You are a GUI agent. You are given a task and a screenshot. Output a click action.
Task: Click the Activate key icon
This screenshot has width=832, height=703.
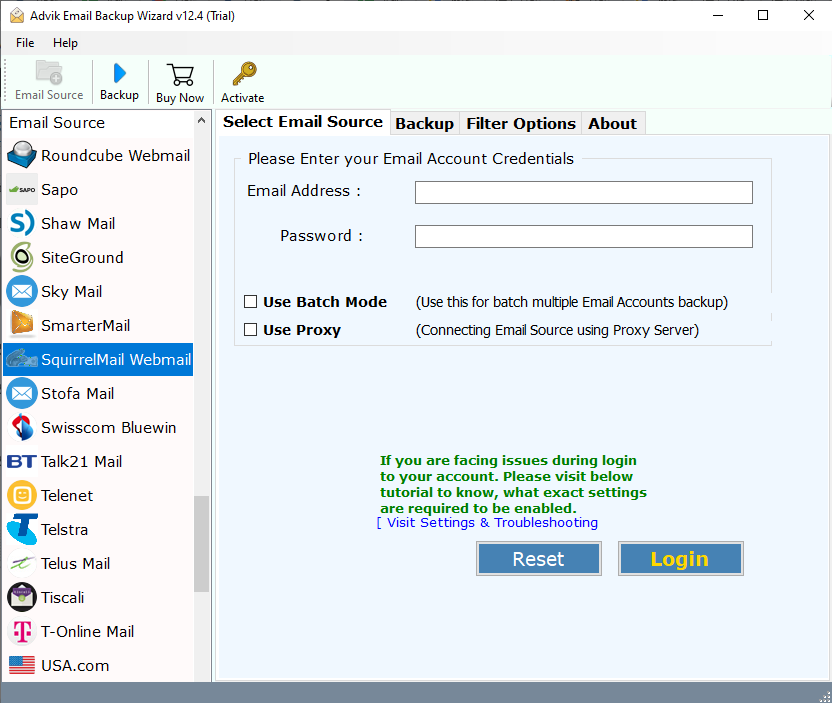244,74
